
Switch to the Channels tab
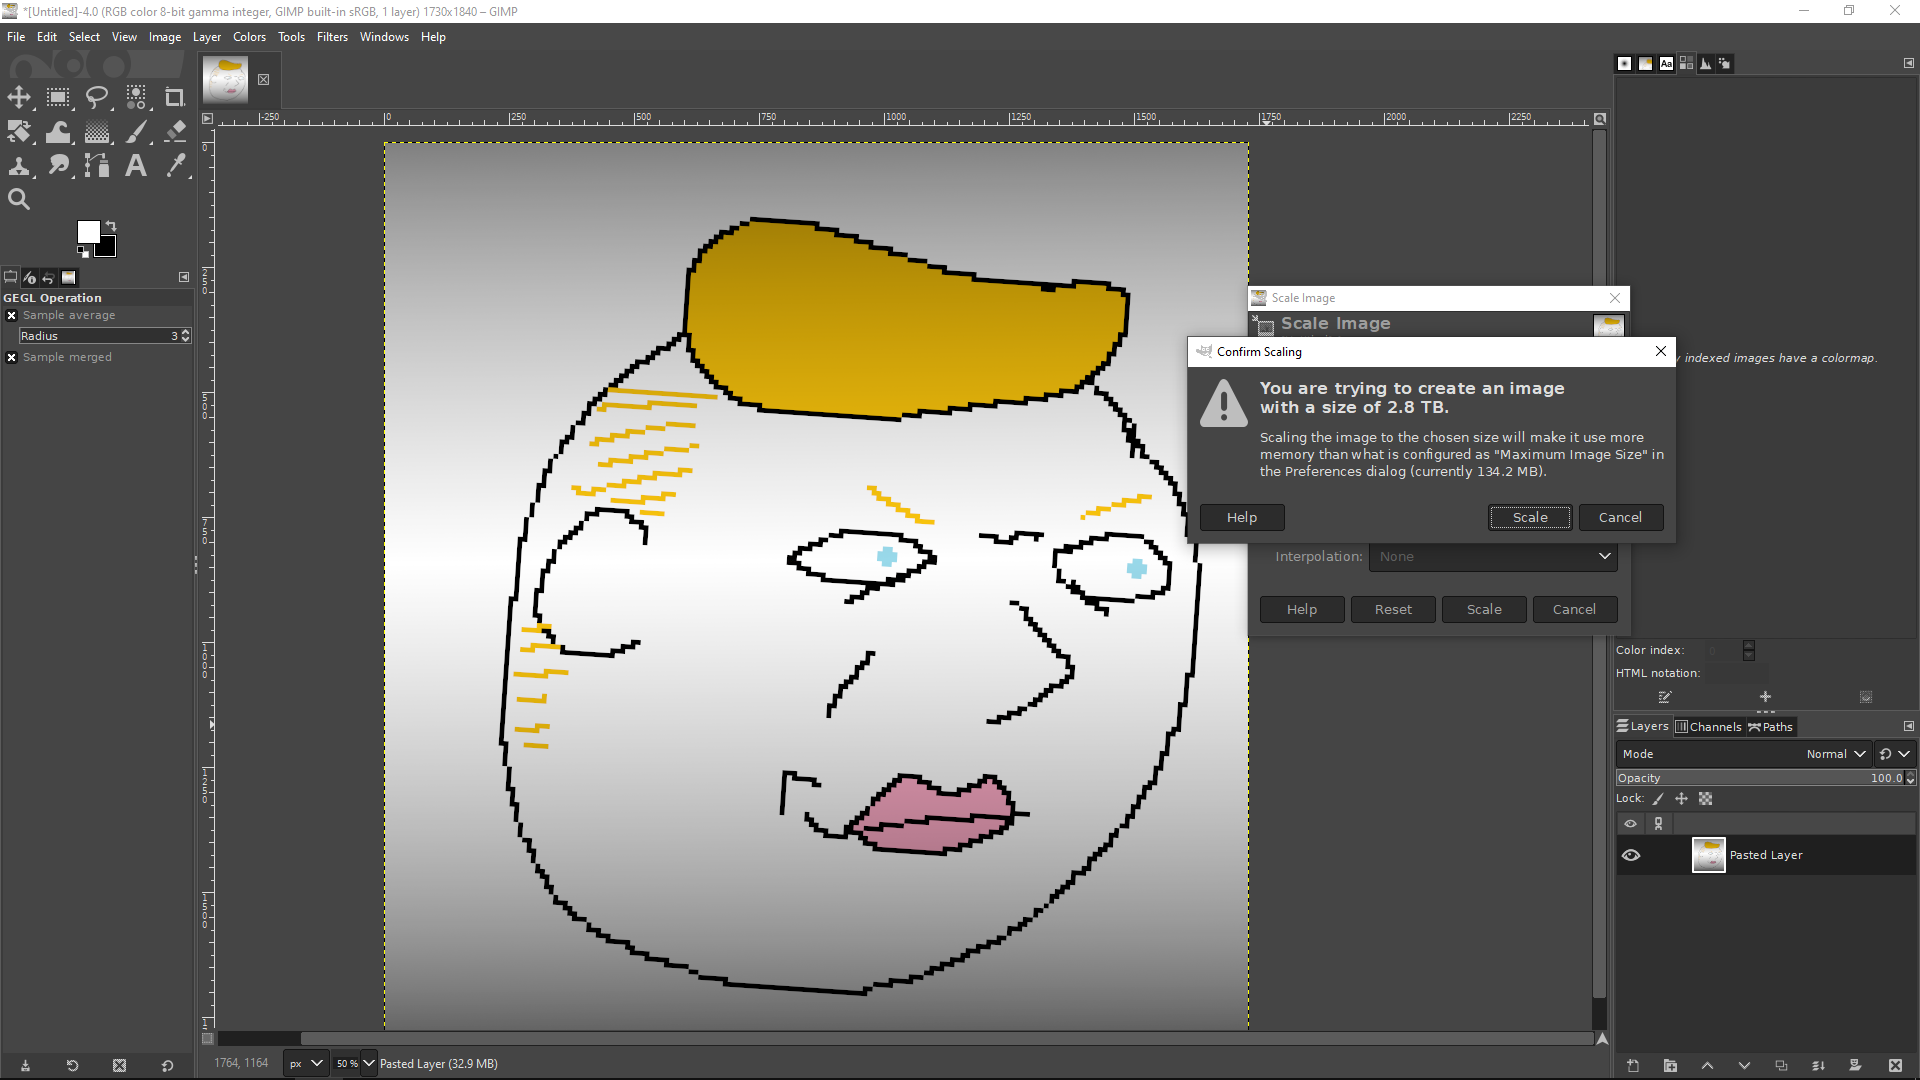1709,727
